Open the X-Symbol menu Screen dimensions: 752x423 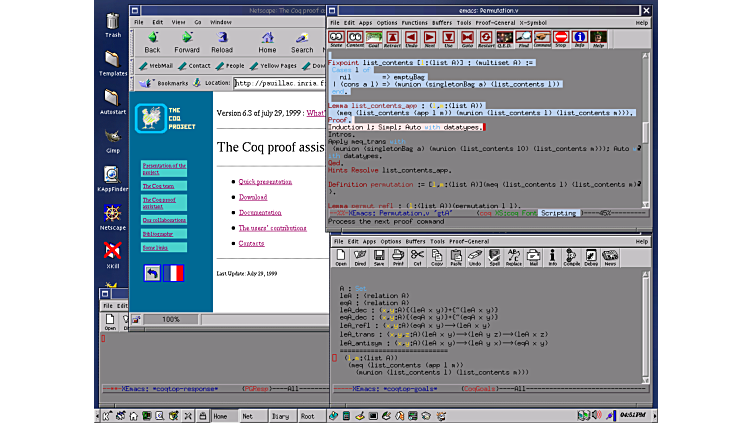click(531, 21)
